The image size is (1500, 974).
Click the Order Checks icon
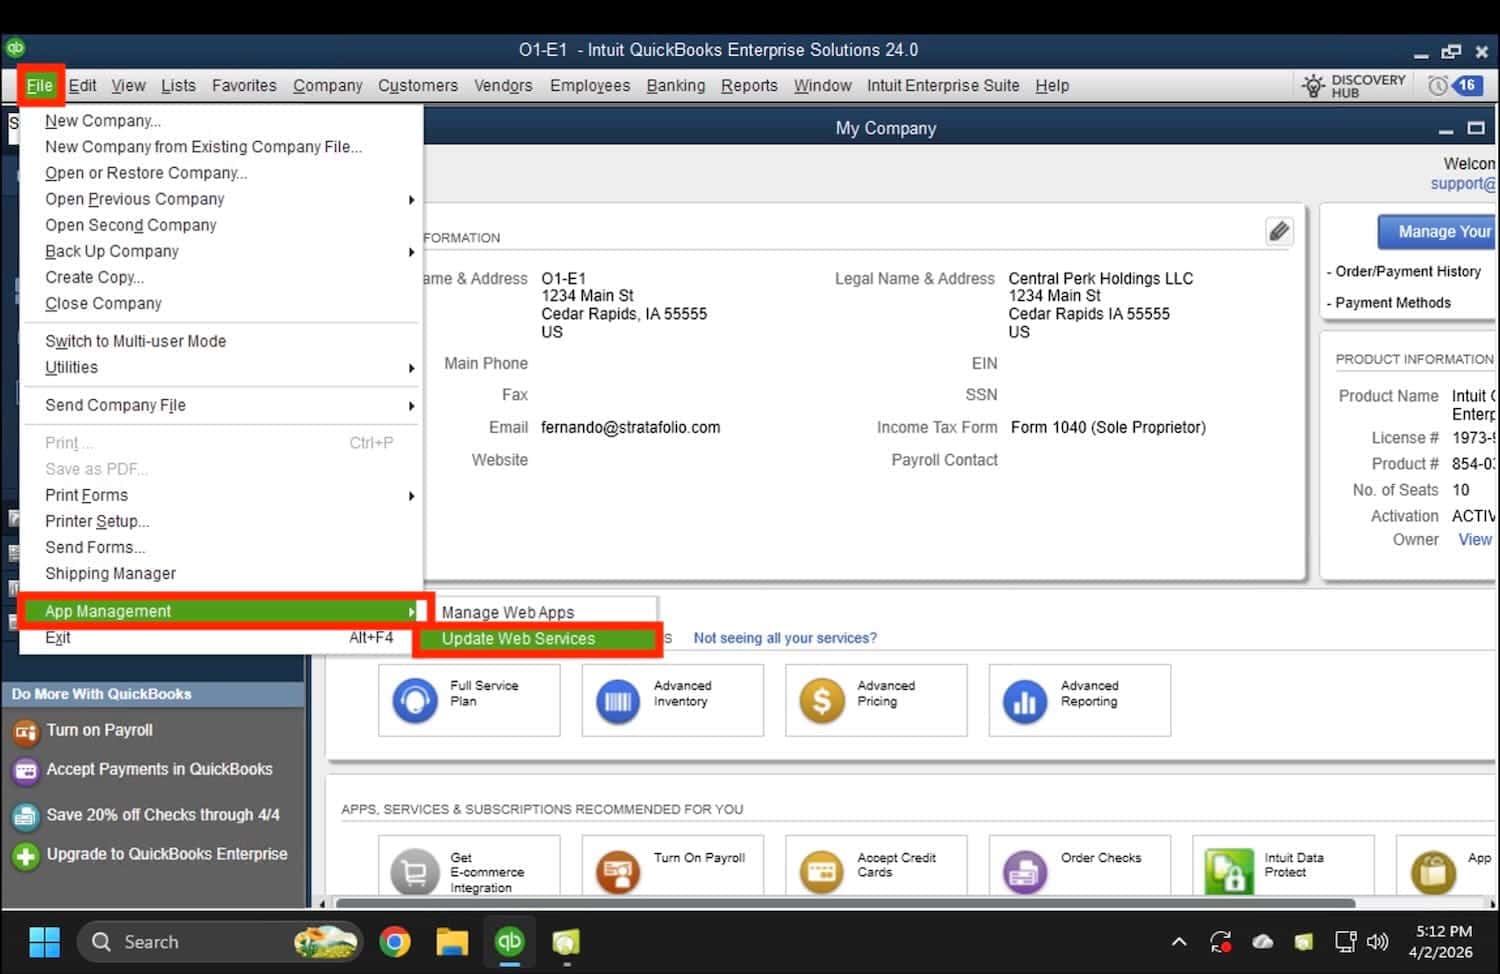[x=1024, y=872]
